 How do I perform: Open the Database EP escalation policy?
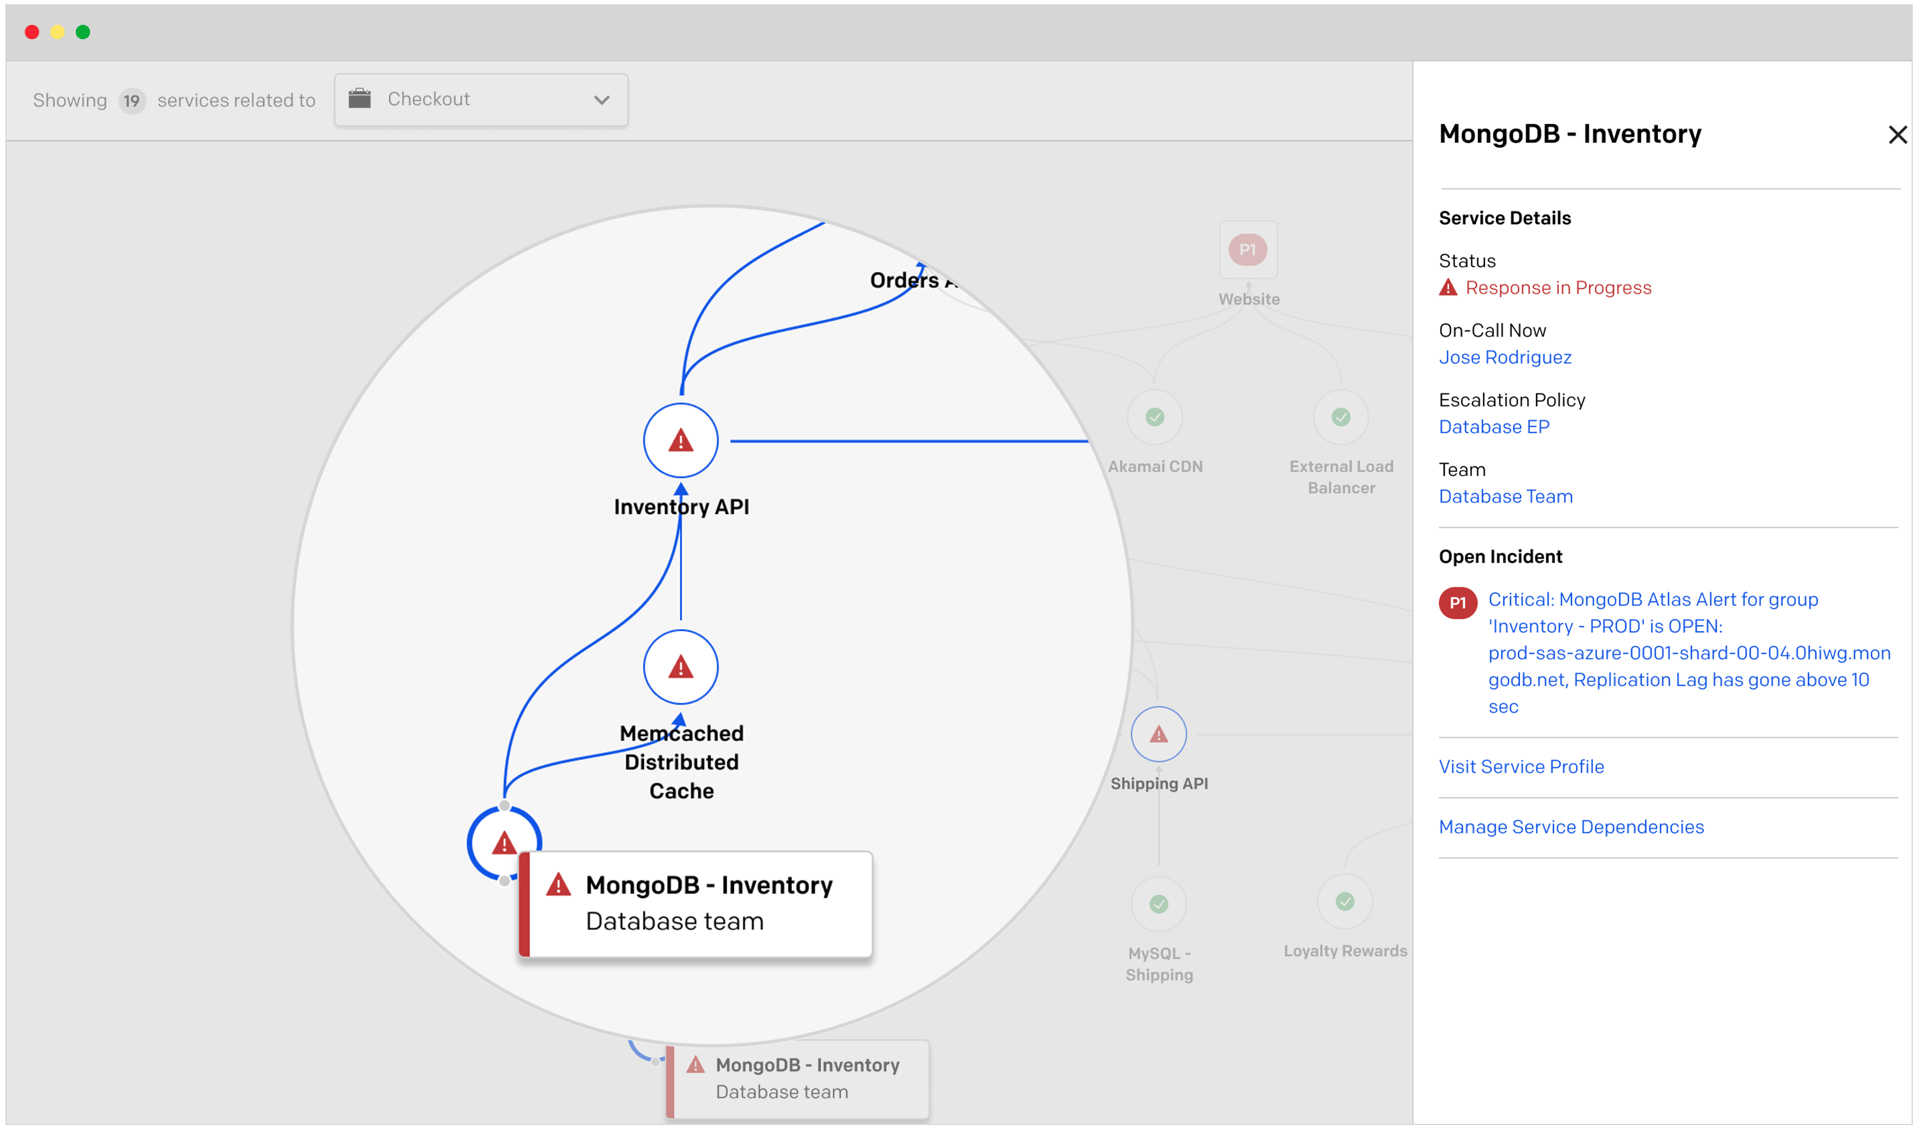point(1493,427)
